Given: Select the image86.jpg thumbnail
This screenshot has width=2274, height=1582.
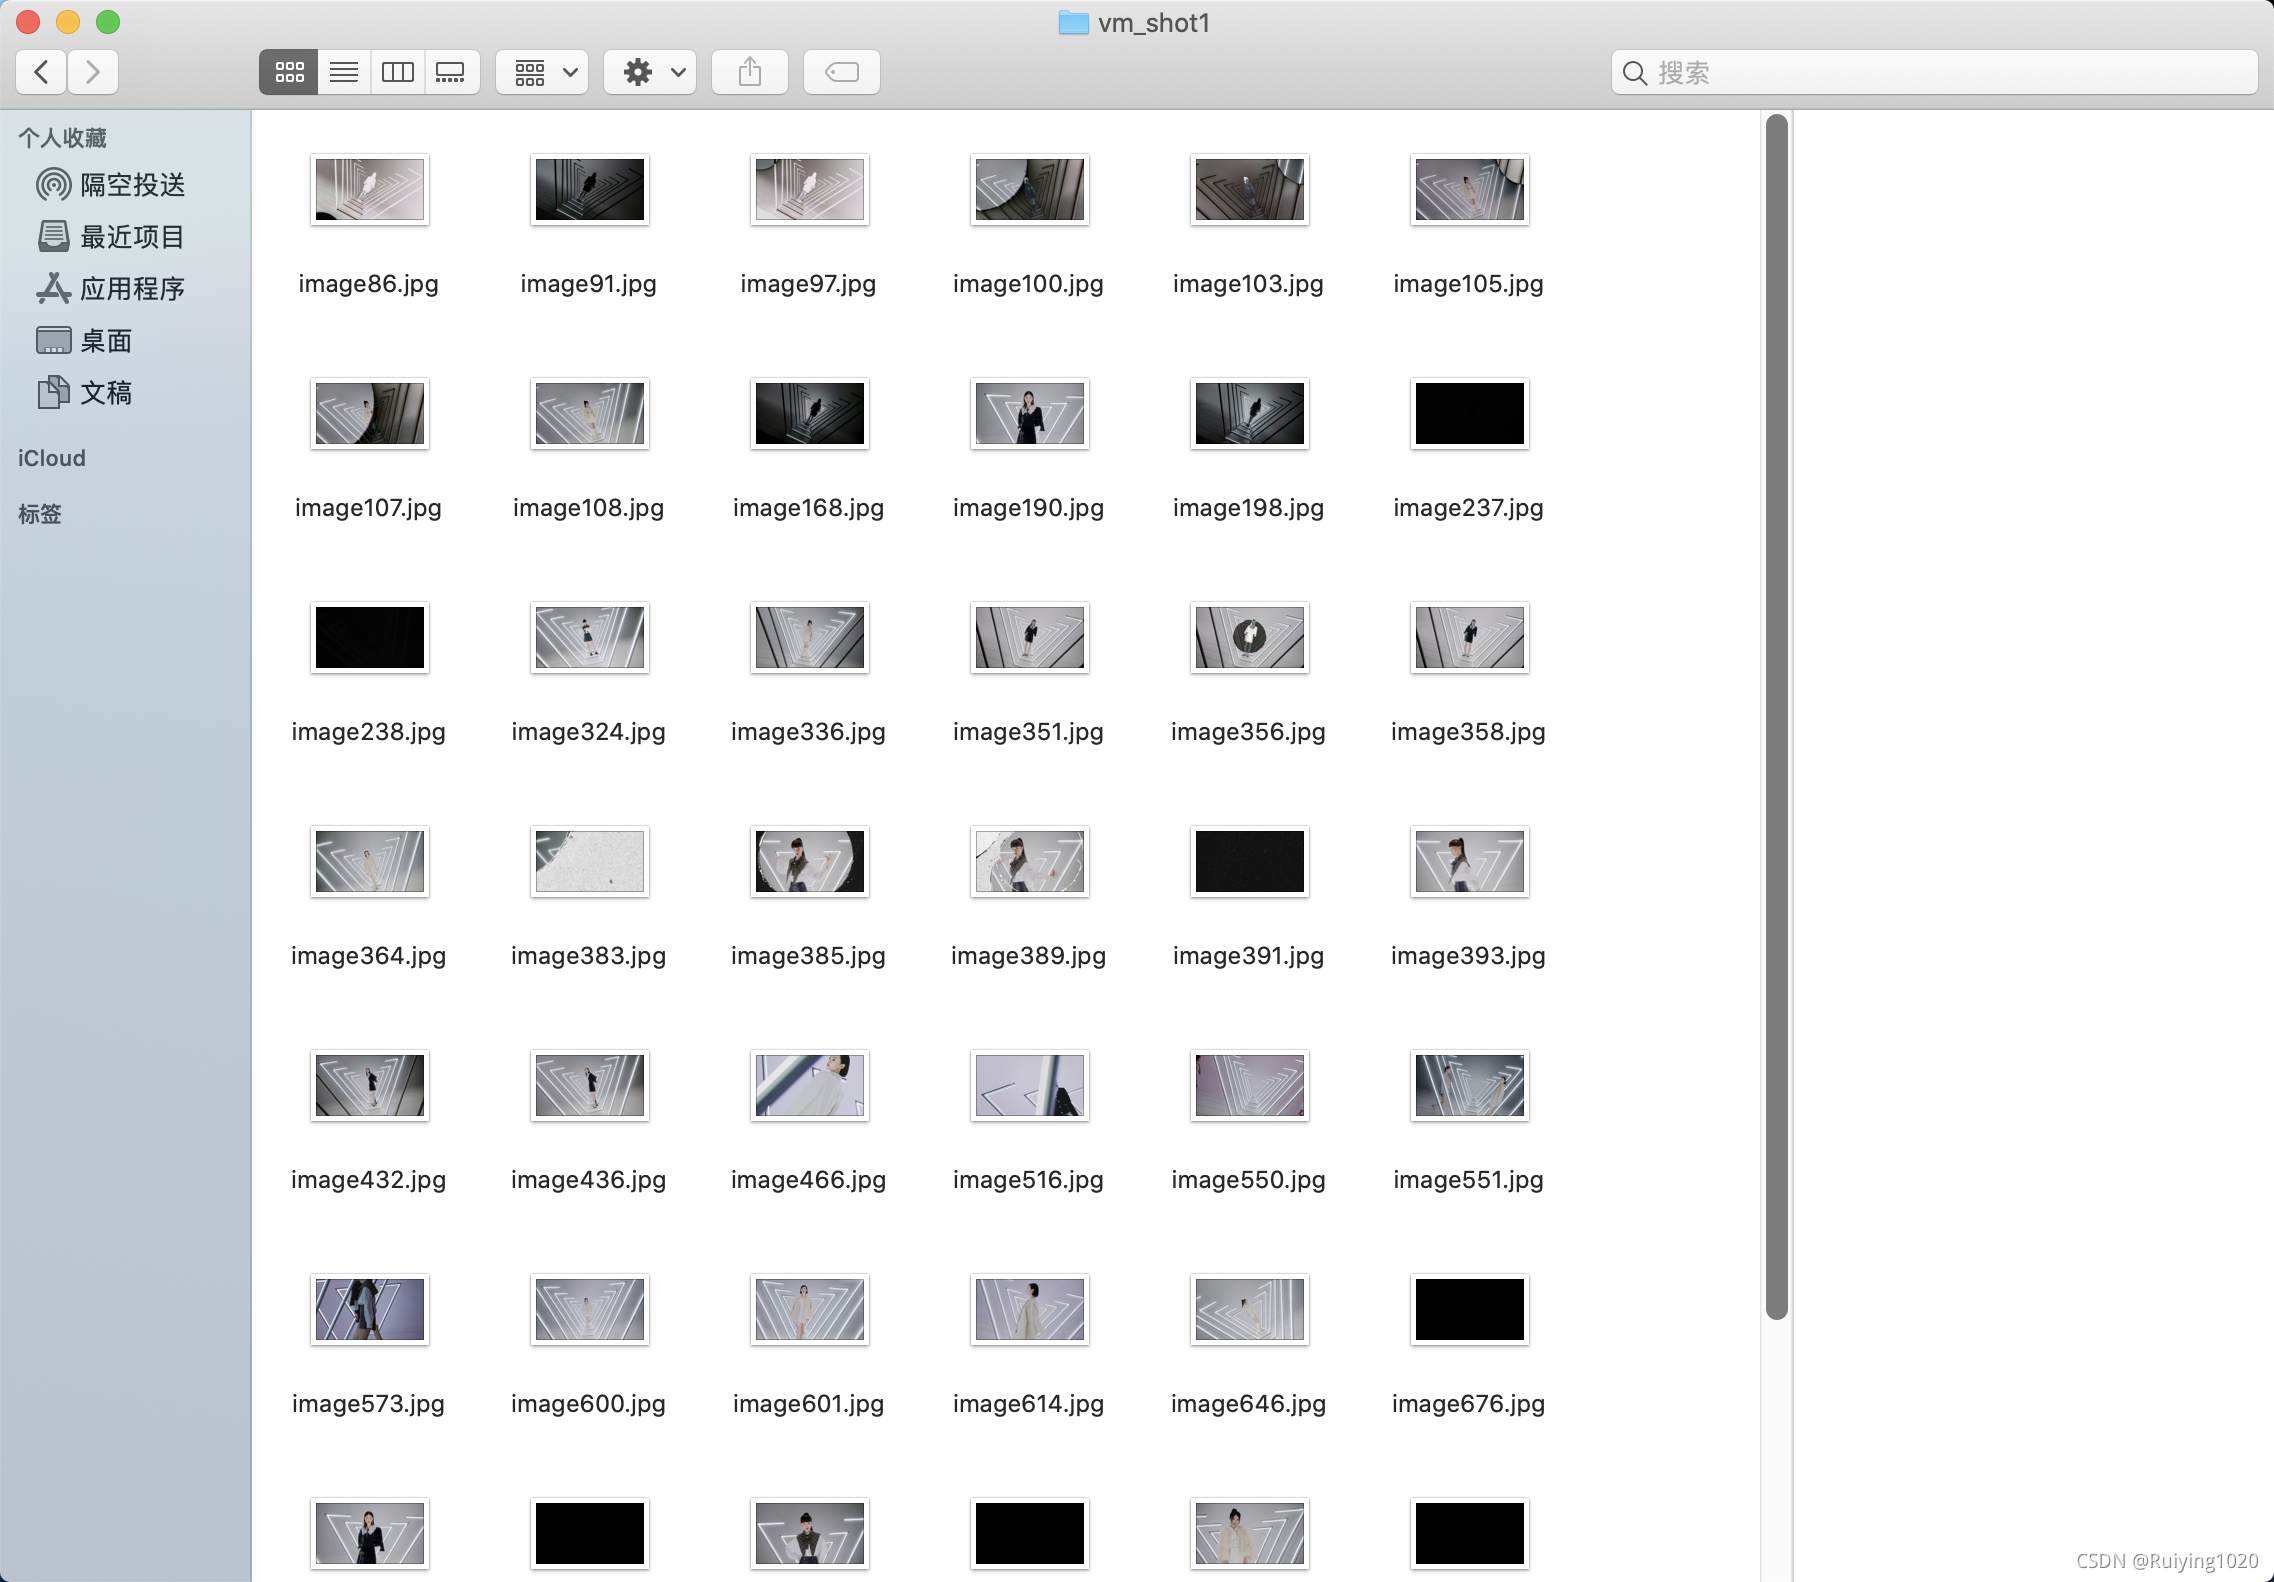Looking at the screenshot, I should [369, 190].
